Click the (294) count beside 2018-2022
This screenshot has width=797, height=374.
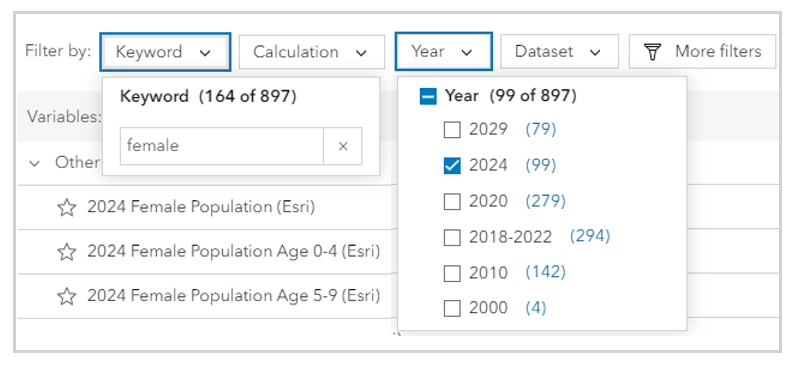(x=590, y=236)
